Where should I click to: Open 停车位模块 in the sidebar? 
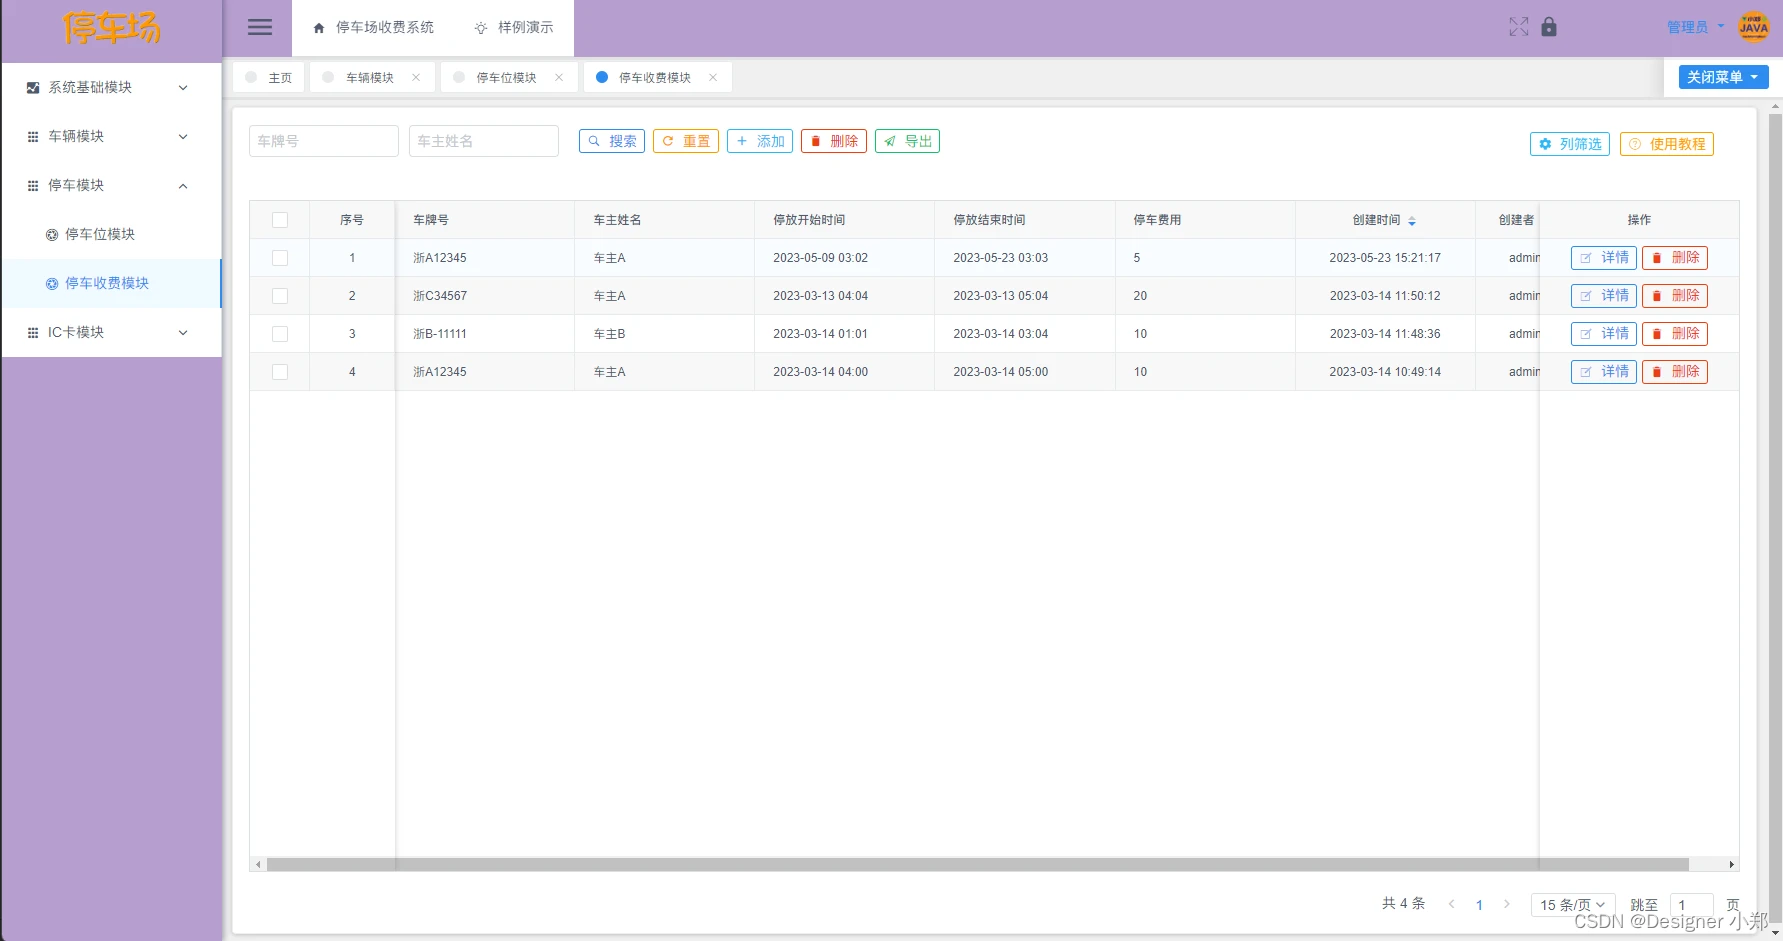tap(111, 235)
